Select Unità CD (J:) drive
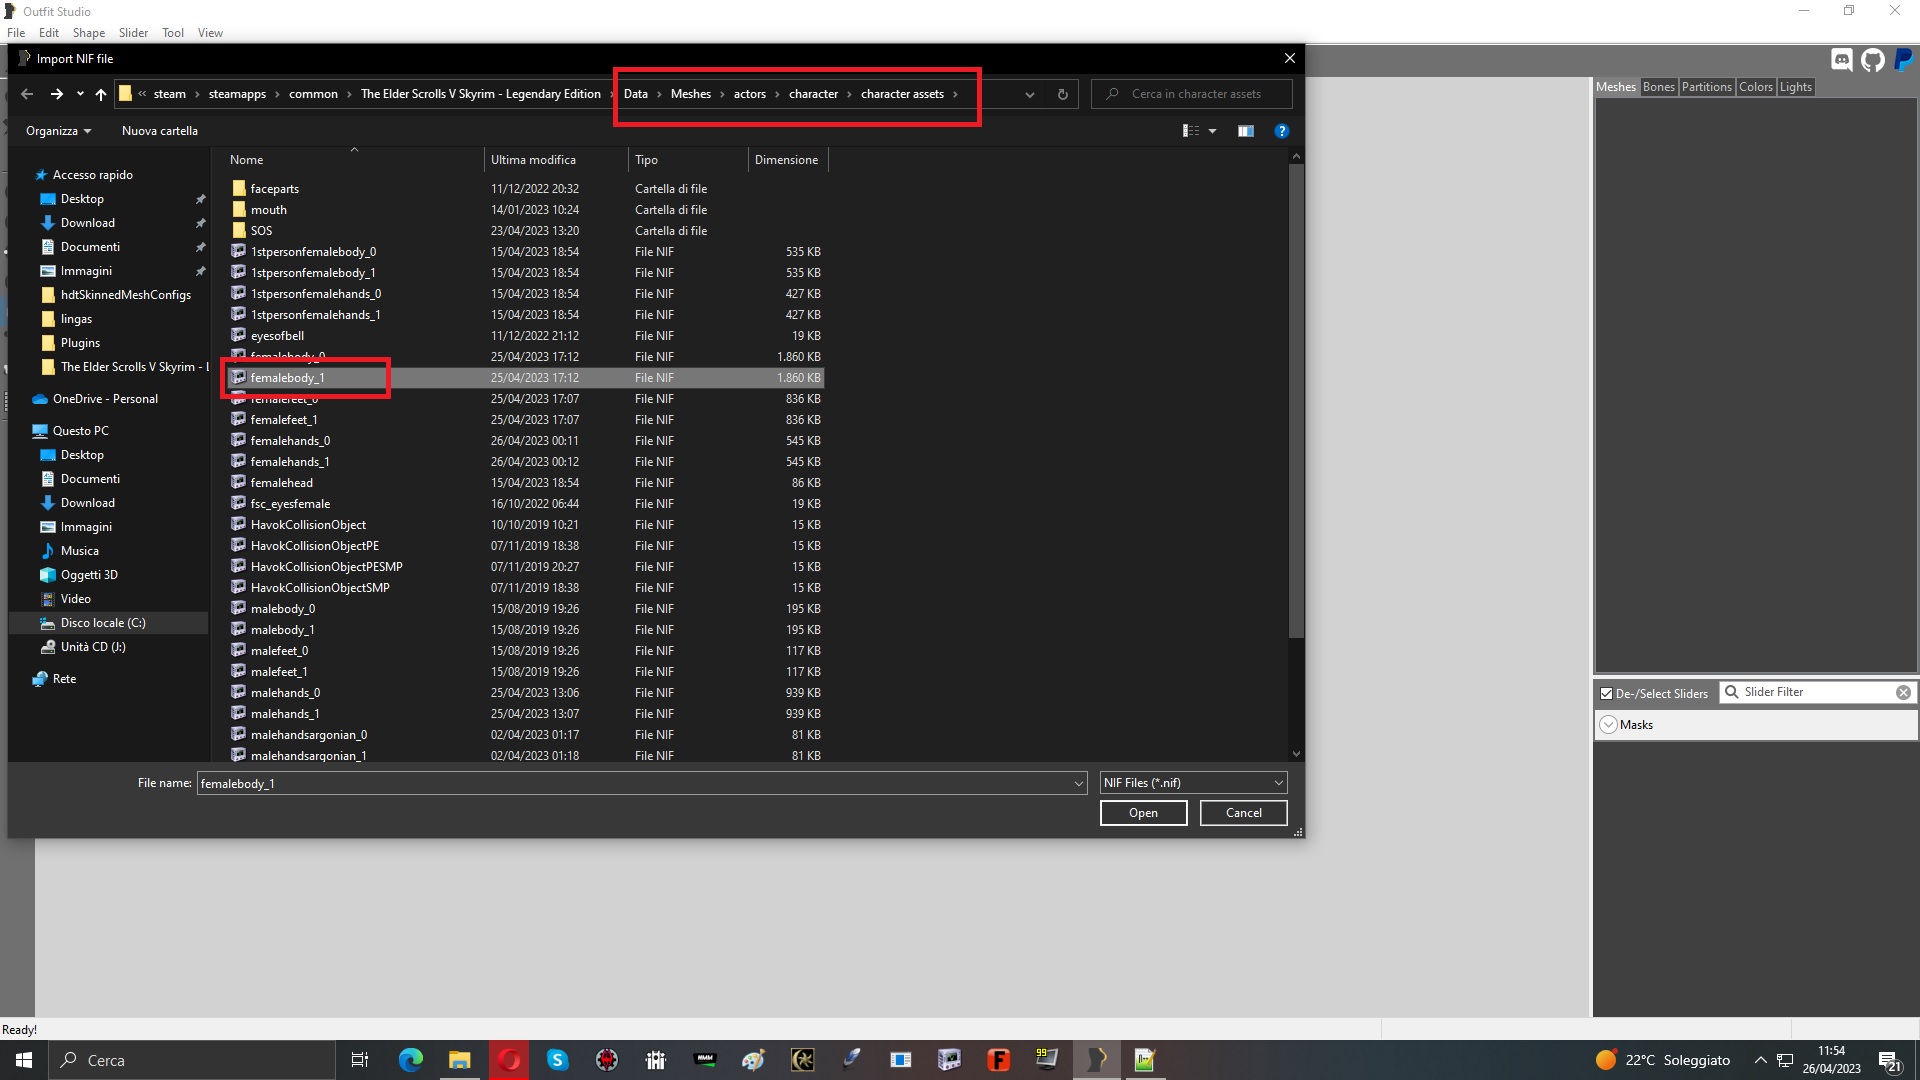1920x1080 pixels. pyautogui.click(x=93, y=647)
